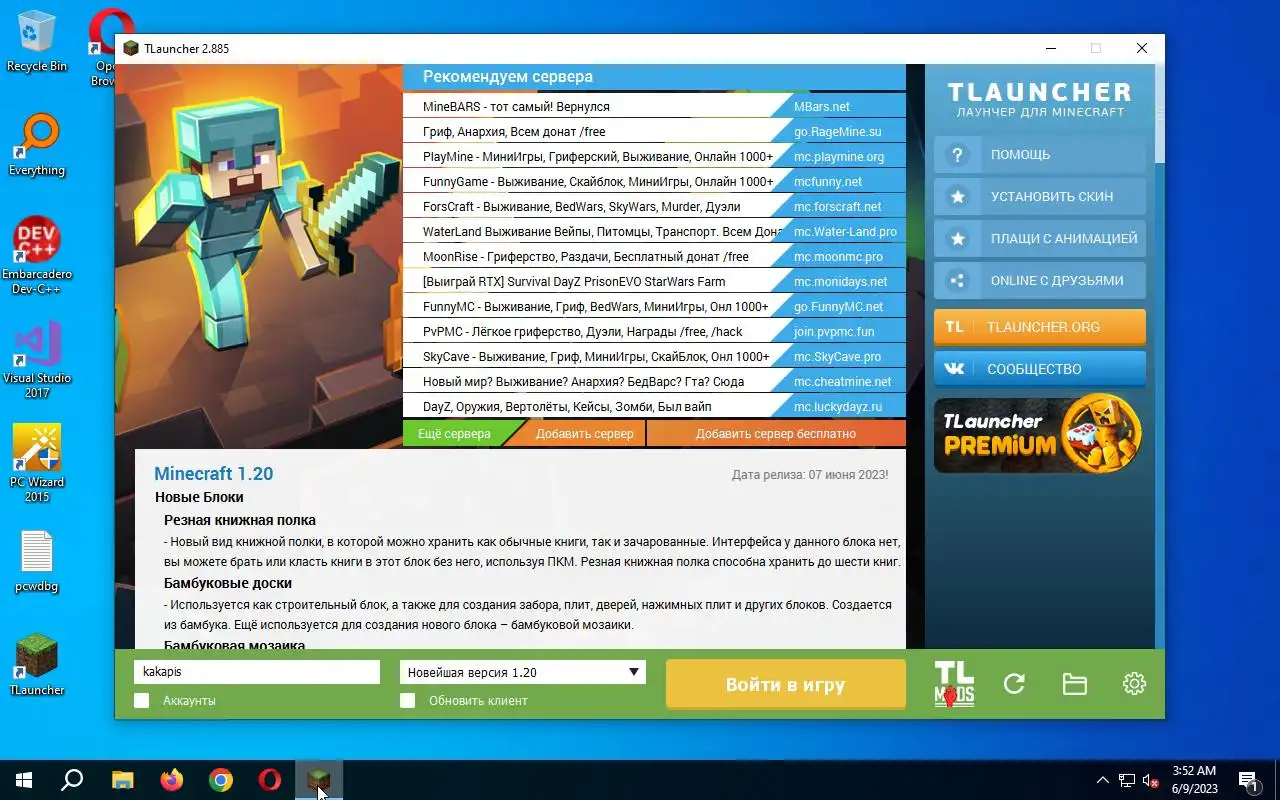Viewport: 1280px width, 800px height.
Task: Click the TL logo on TLAUNCHER.ORG button
Action: click(x=955, y=327)
